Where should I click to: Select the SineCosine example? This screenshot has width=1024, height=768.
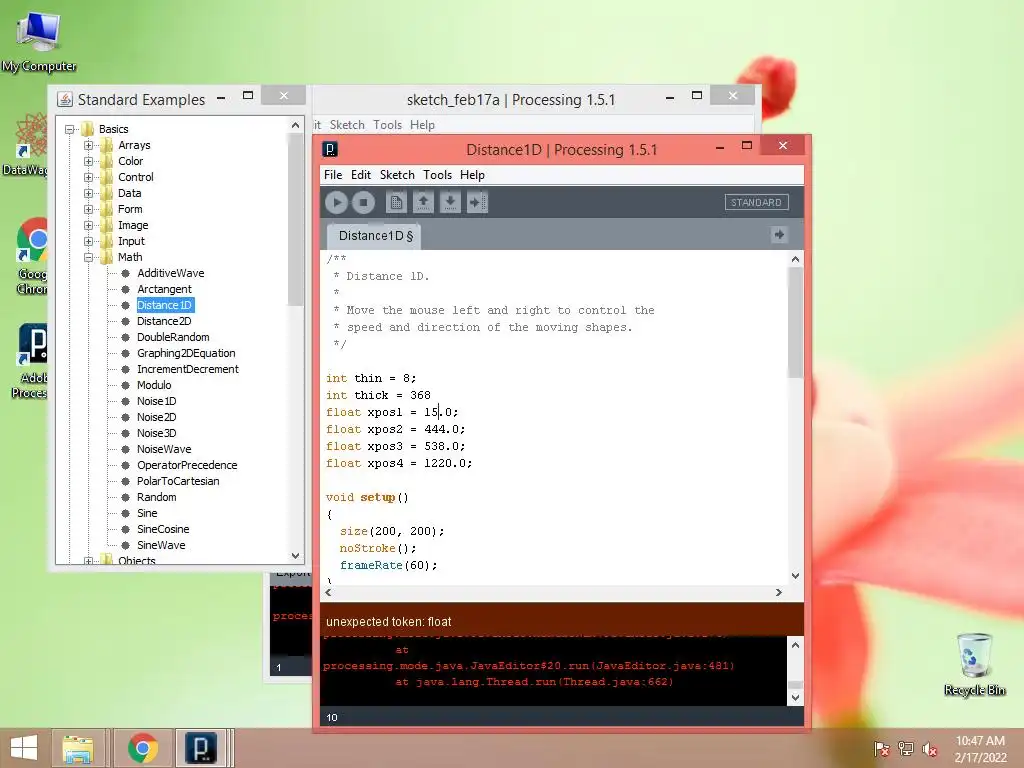coord(163,529)
